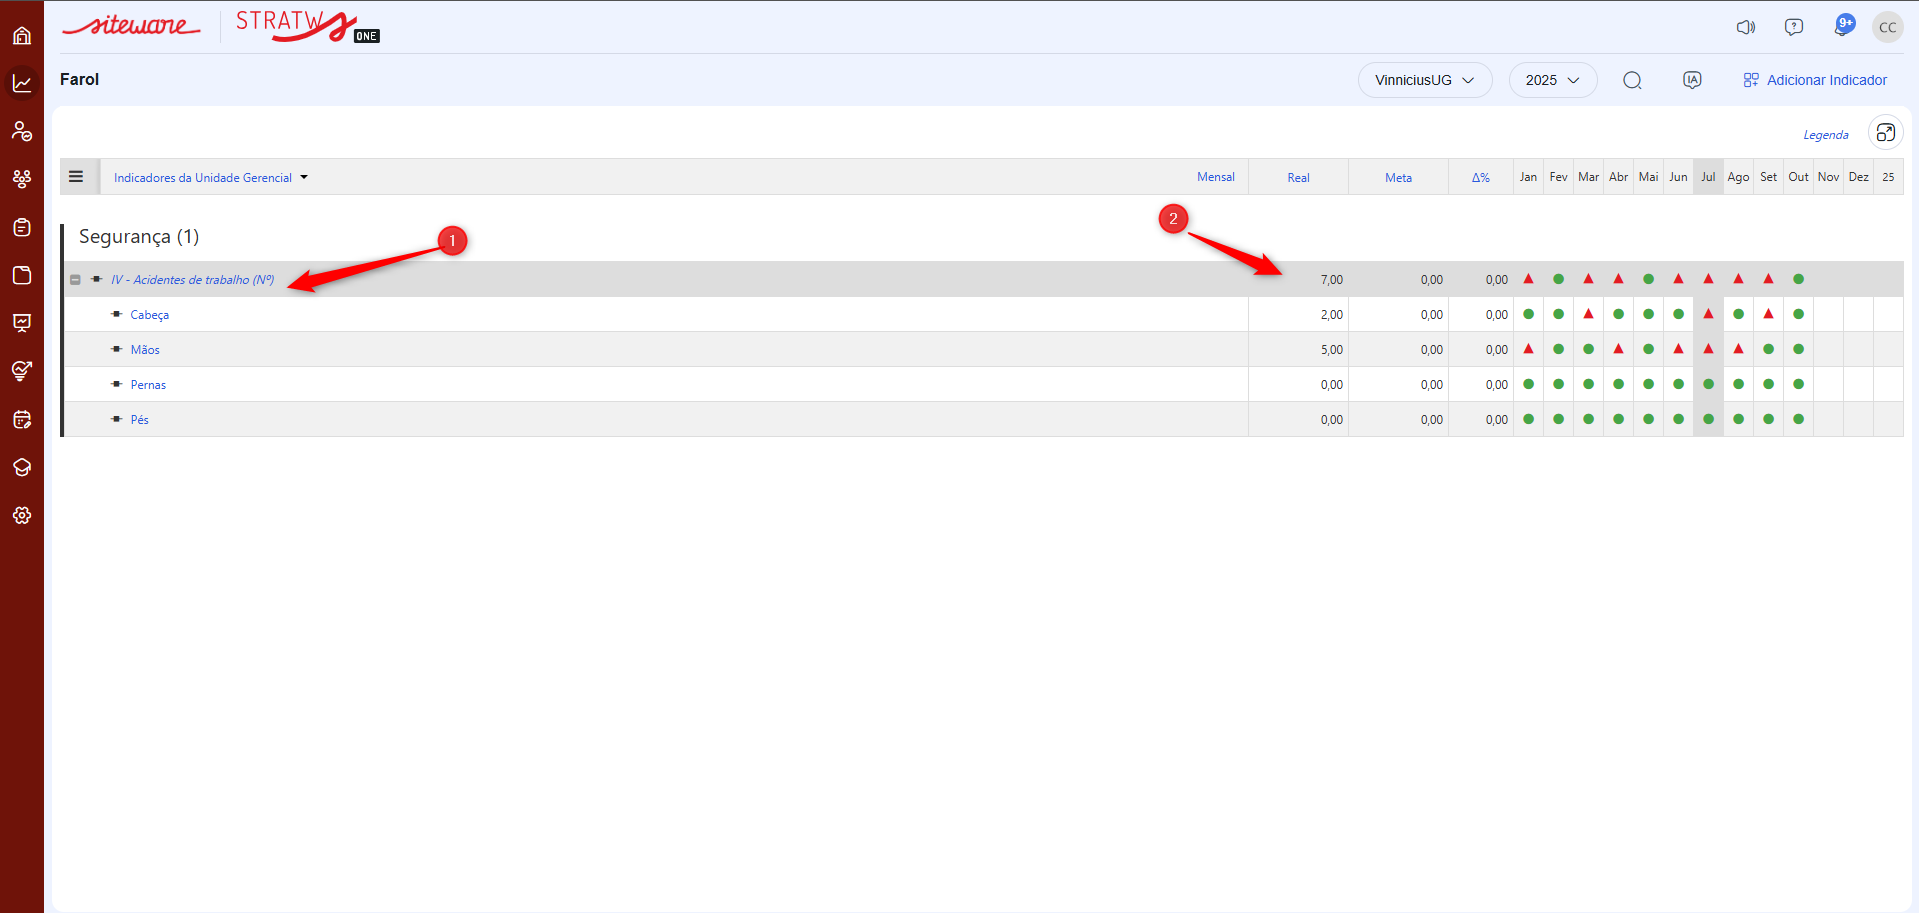Open the hamburger menu in table header
The height and width of the screenshot is (913, 1919).
tap(76, 177)
